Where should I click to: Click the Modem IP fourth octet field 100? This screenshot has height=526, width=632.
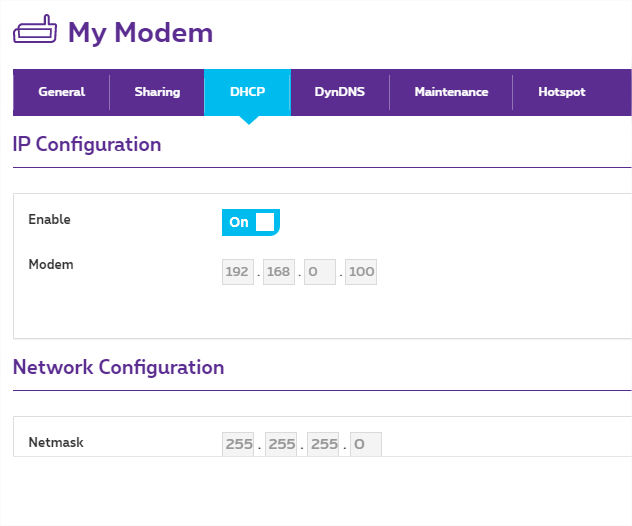pyautogui.click(x=361, y=272)
